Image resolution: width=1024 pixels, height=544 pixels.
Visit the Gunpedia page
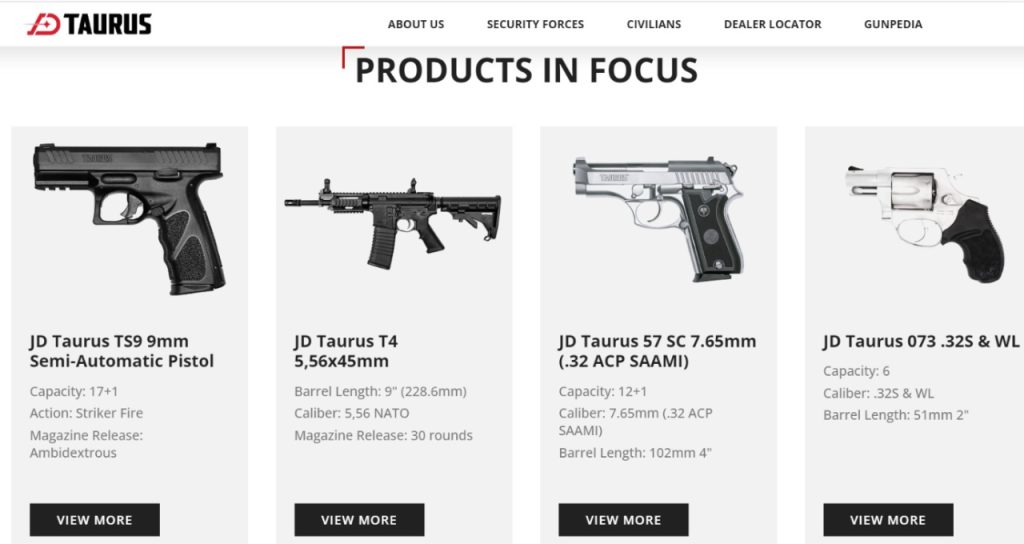pyautogui.click(x=893, y=24)
